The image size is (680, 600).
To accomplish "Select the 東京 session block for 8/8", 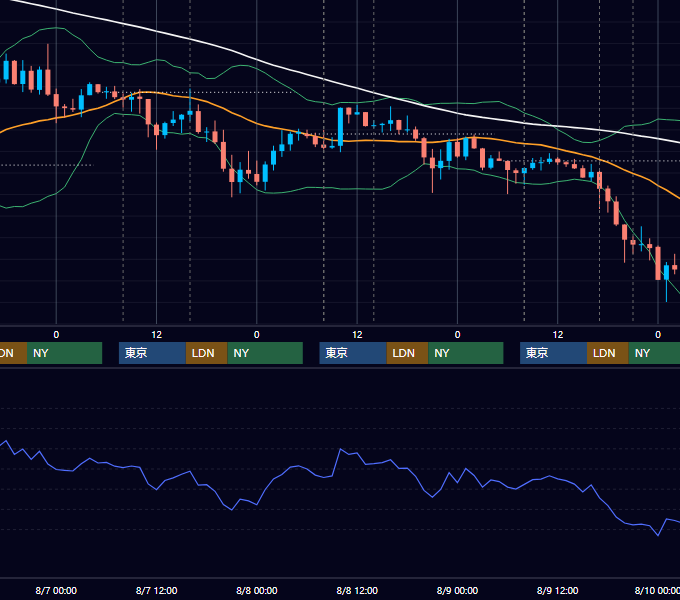I will [x=353, y=353].
